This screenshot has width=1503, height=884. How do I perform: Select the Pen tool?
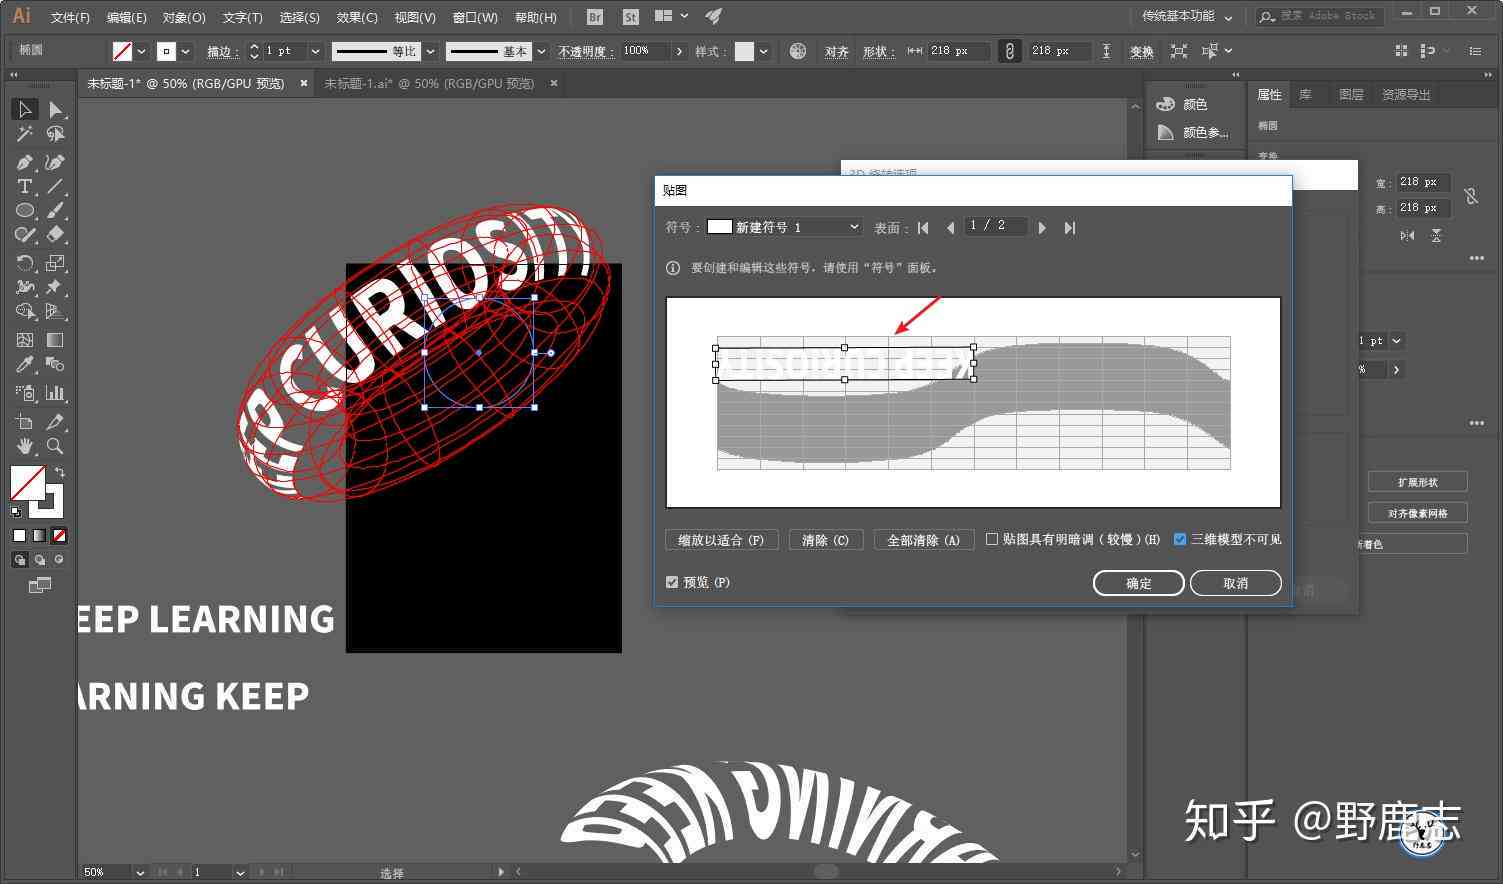click(25, 161)
